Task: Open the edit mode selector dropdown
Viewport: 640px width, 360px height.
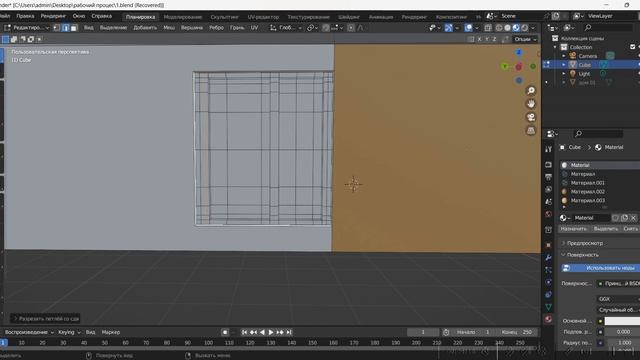Action: (27, 28)
